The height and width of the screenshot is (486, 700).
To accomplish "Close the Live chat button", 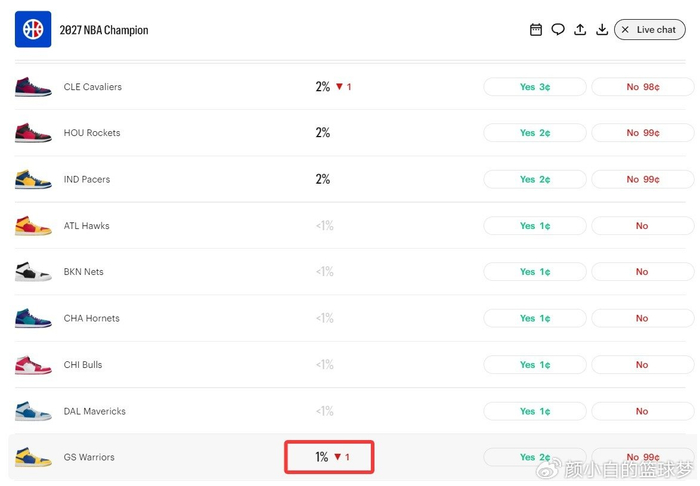I will click(x=650, y=29).
